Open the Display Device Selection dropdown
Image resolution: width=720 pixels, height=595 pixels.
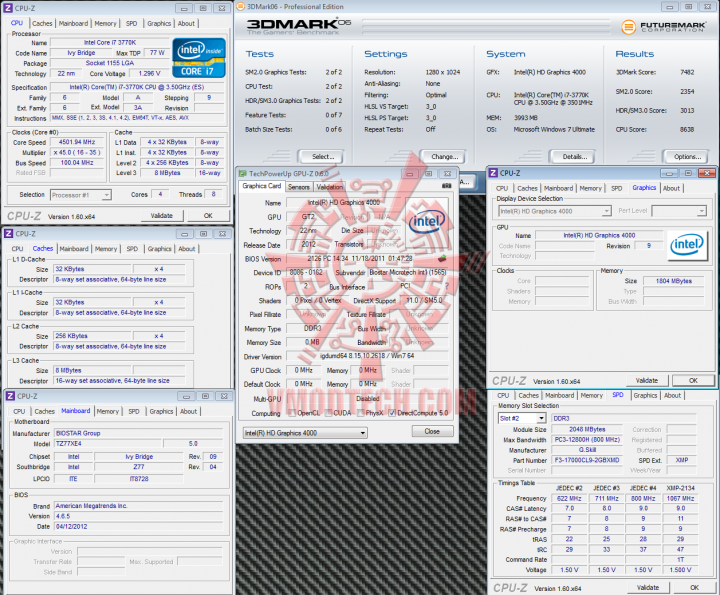tap(553, 211)
